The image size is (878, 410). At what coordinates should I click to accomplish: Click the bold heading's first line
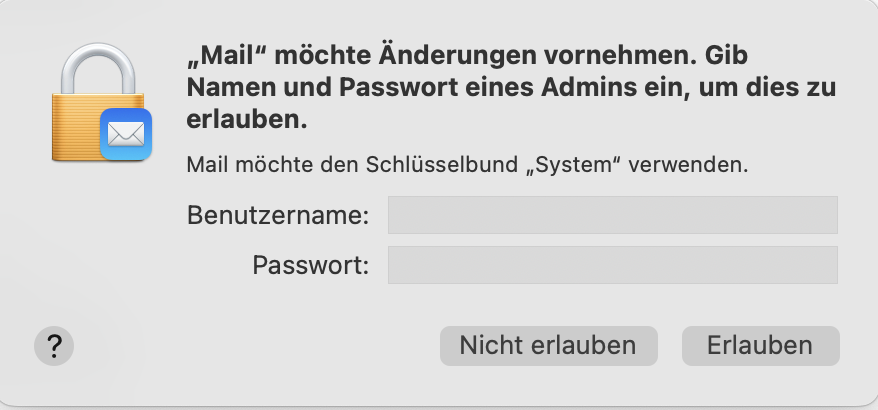[x=468, y=54]
